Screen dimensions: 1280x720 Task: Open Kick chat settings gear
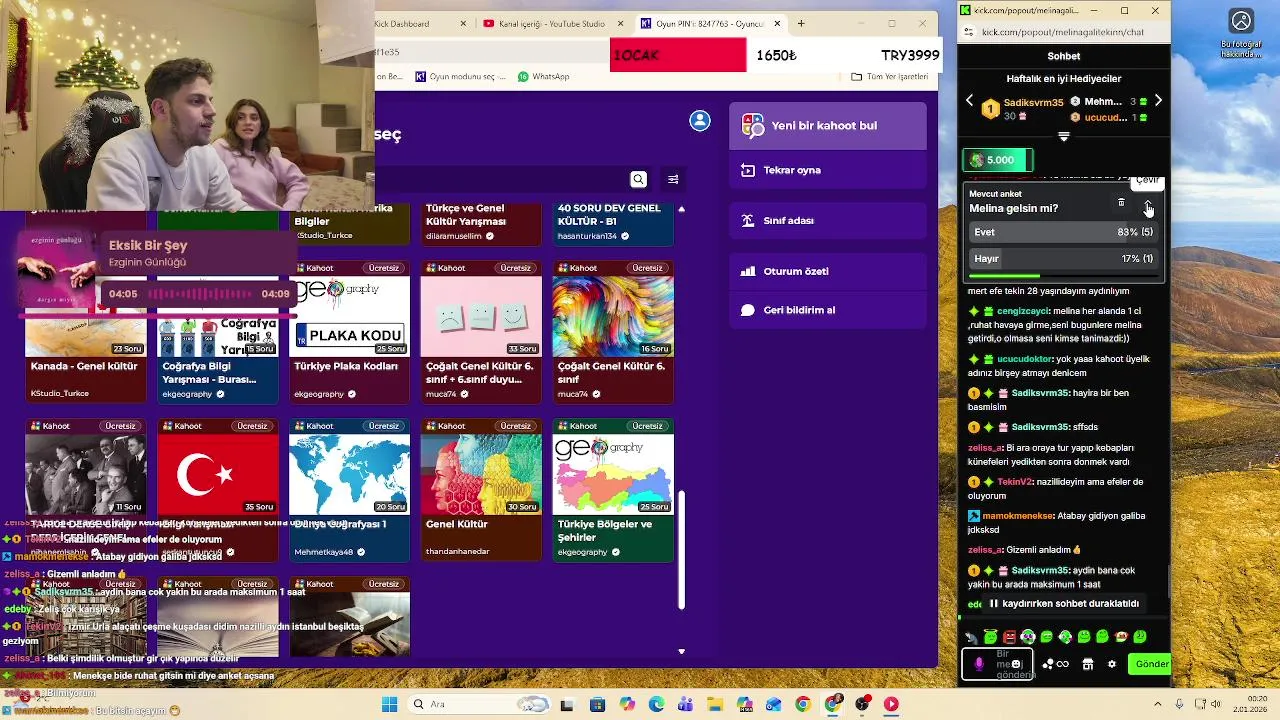[x=1112, y=664]
